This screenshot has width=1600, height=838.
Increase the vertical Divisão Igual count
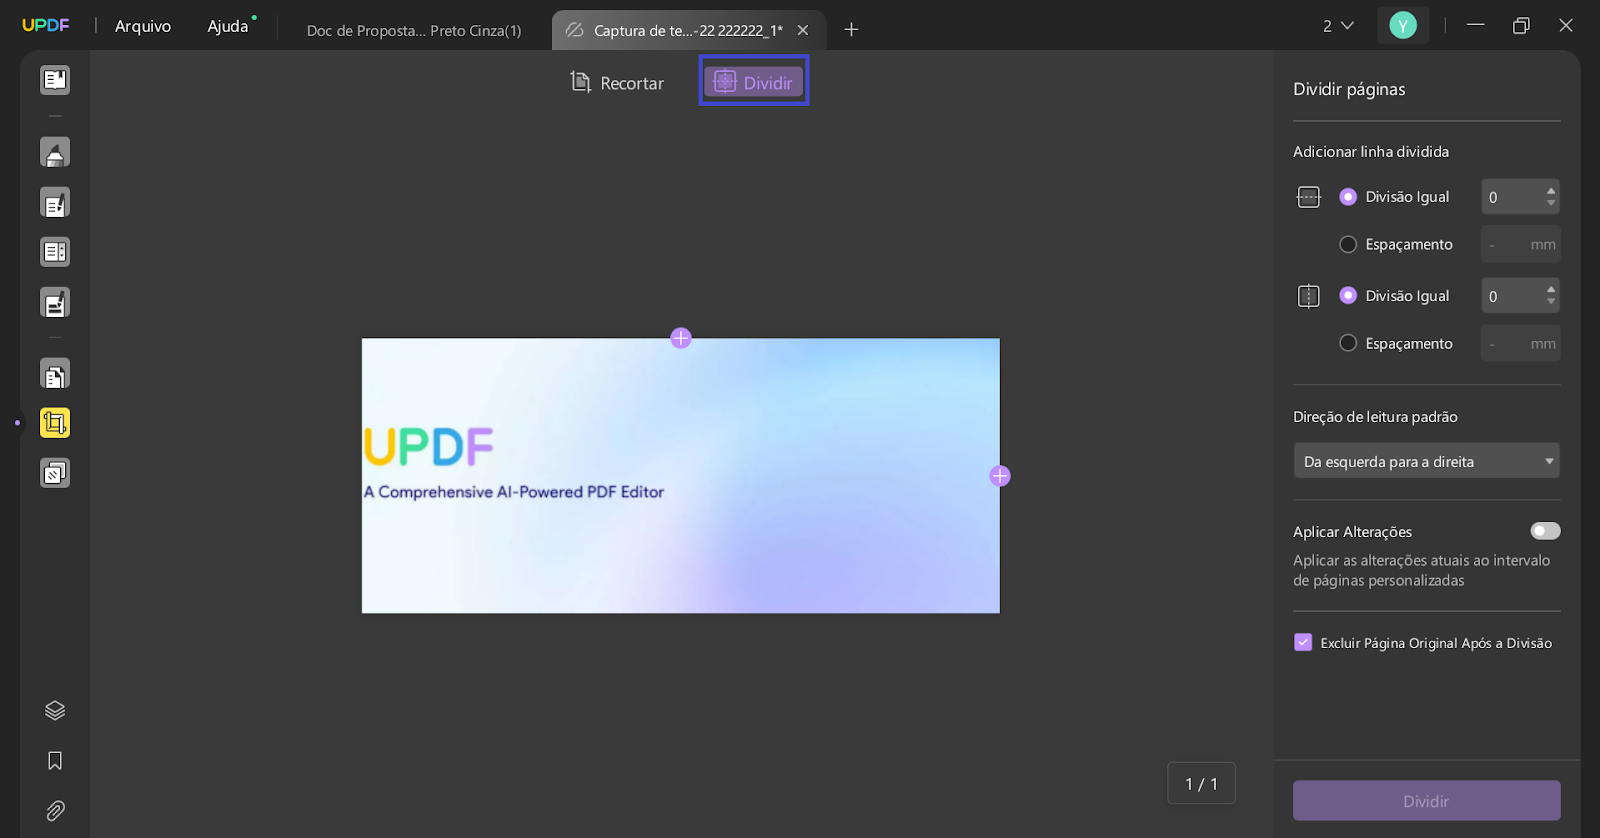coord(1551,289)
